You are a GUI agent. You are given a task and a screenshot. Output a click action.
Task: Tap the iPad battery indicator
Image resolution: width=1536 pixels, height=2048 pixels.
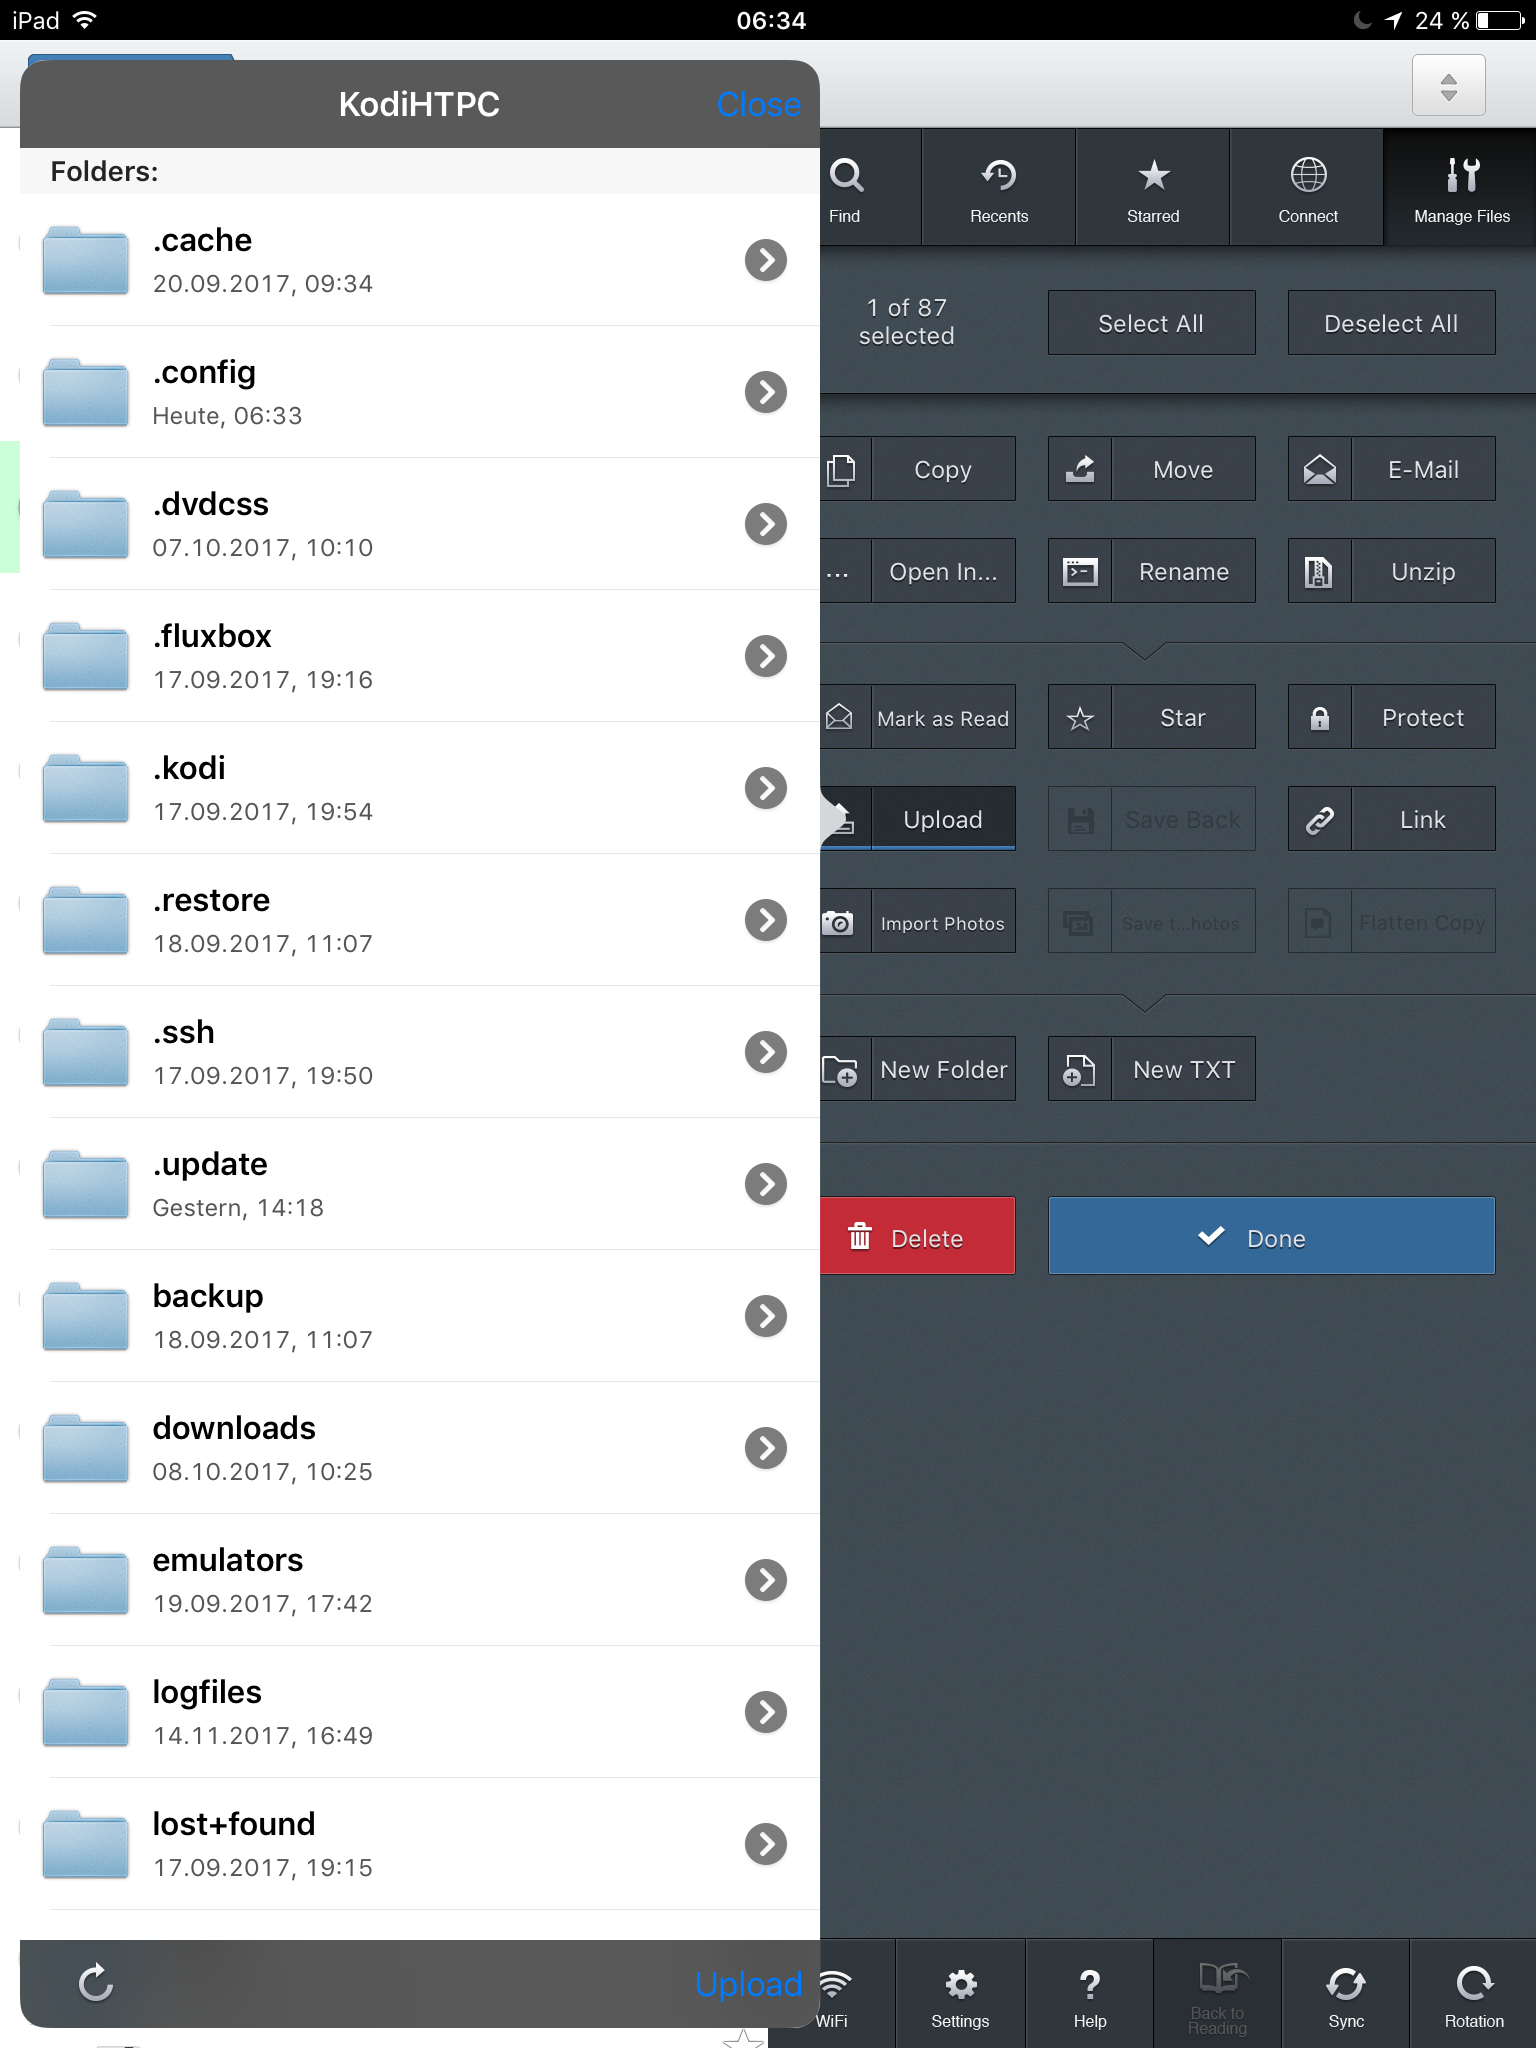pyautogui.click(x=1500, y=20)
